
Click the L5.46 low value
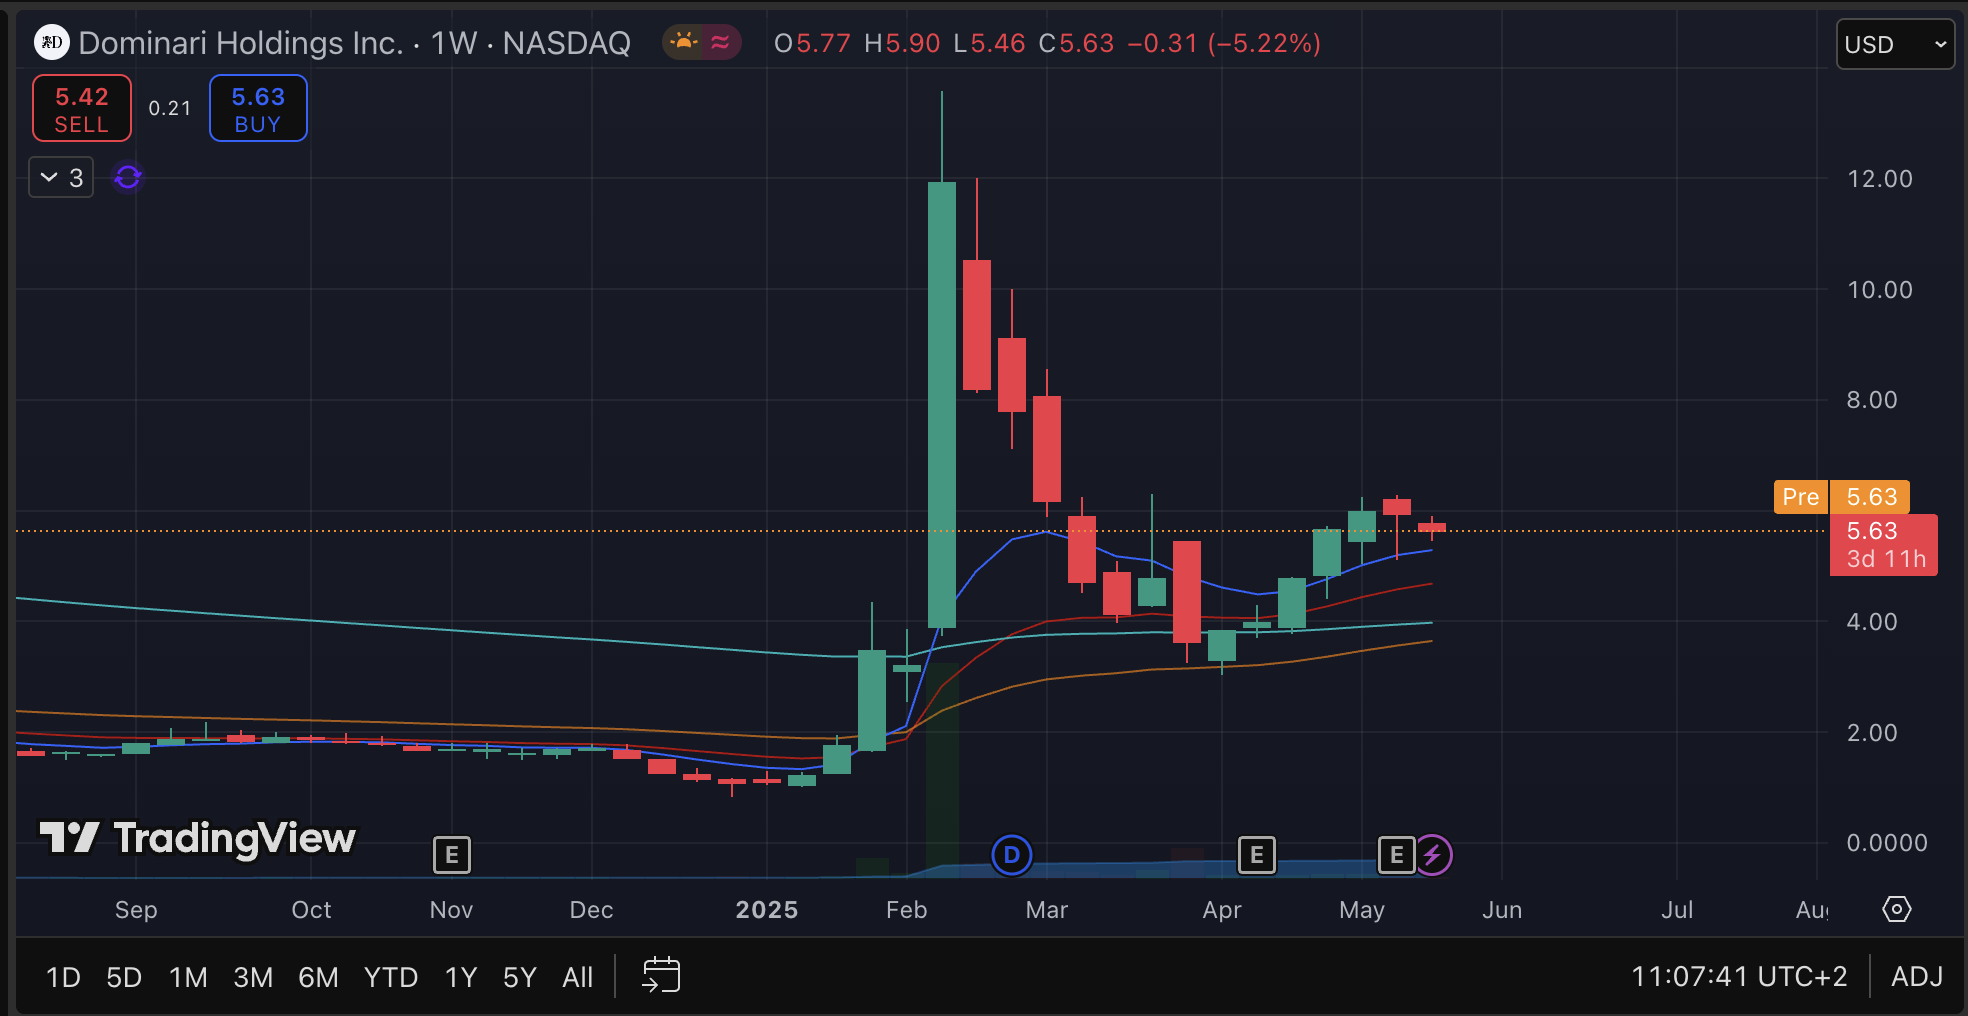989,43
